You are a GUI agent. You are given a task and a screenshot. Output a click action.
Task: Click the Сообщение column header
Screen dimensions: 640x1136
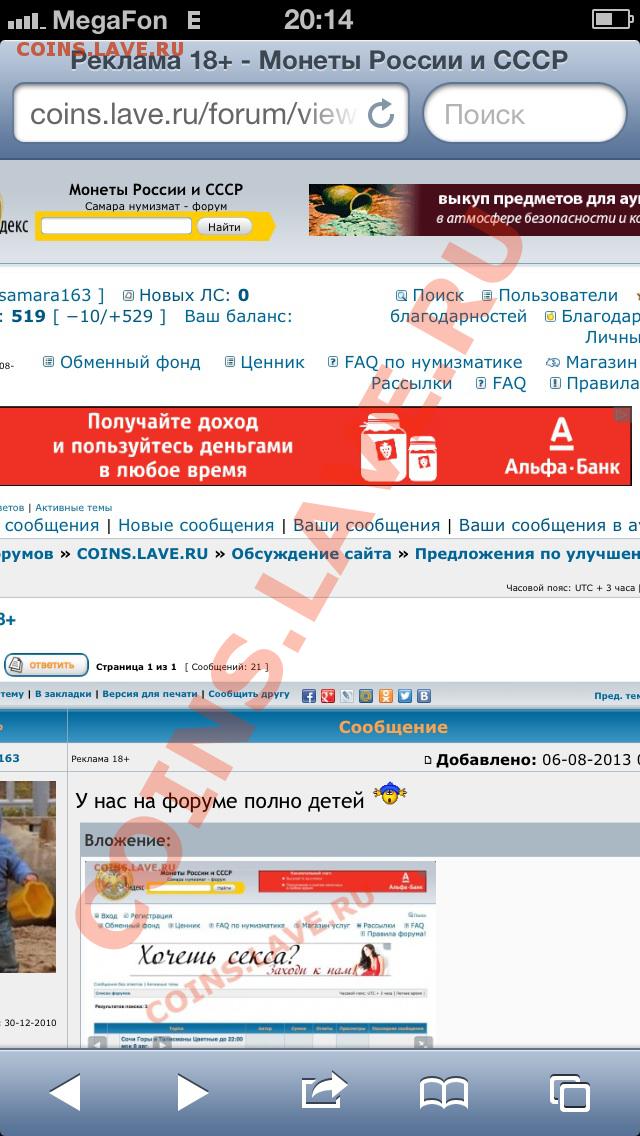393,727
